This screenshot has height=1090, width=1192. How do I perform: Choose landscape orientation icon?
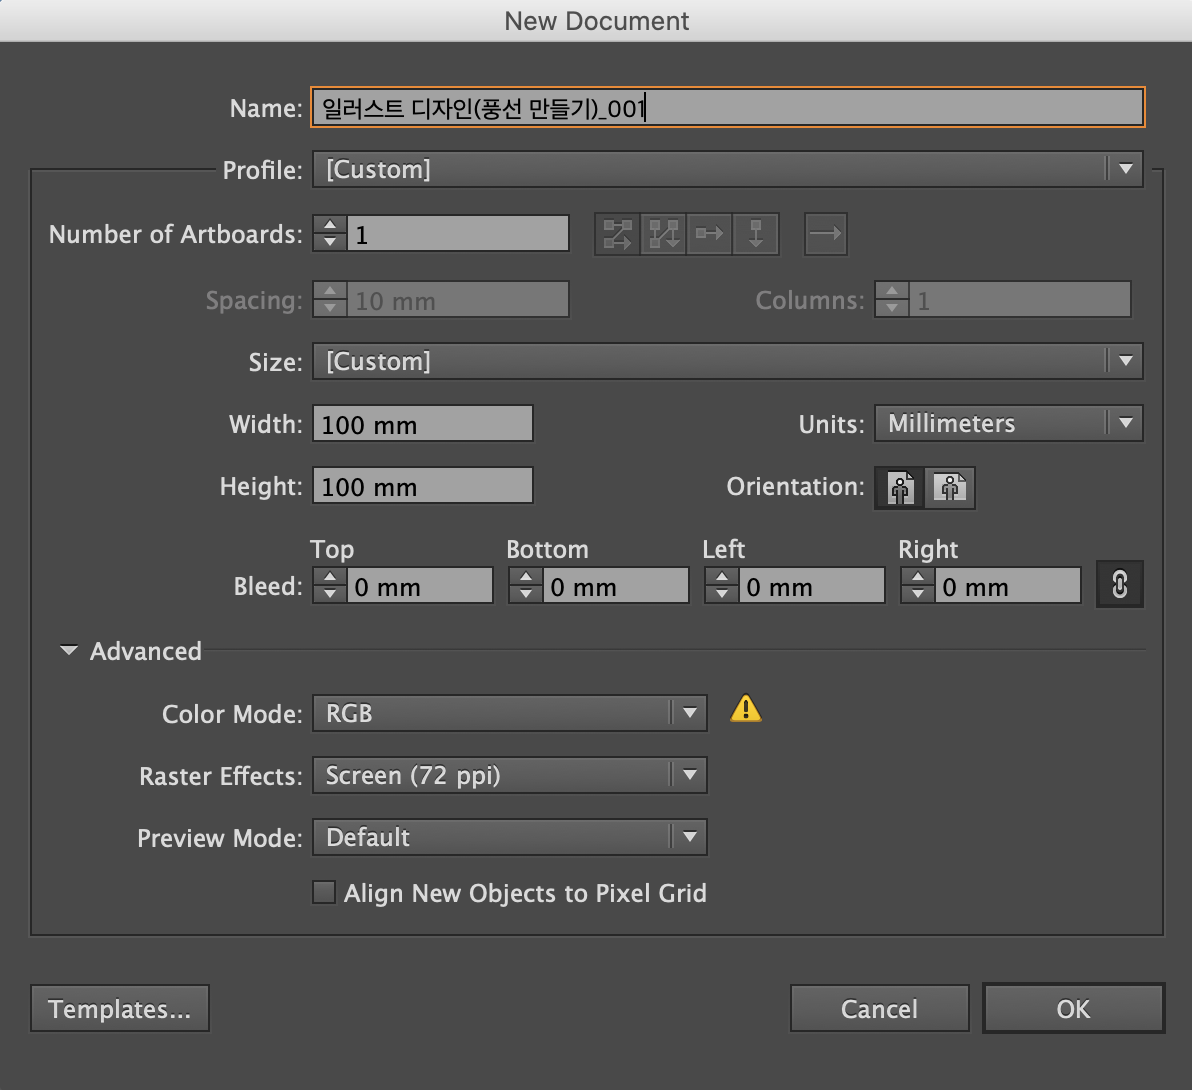[x=949, y=488]
